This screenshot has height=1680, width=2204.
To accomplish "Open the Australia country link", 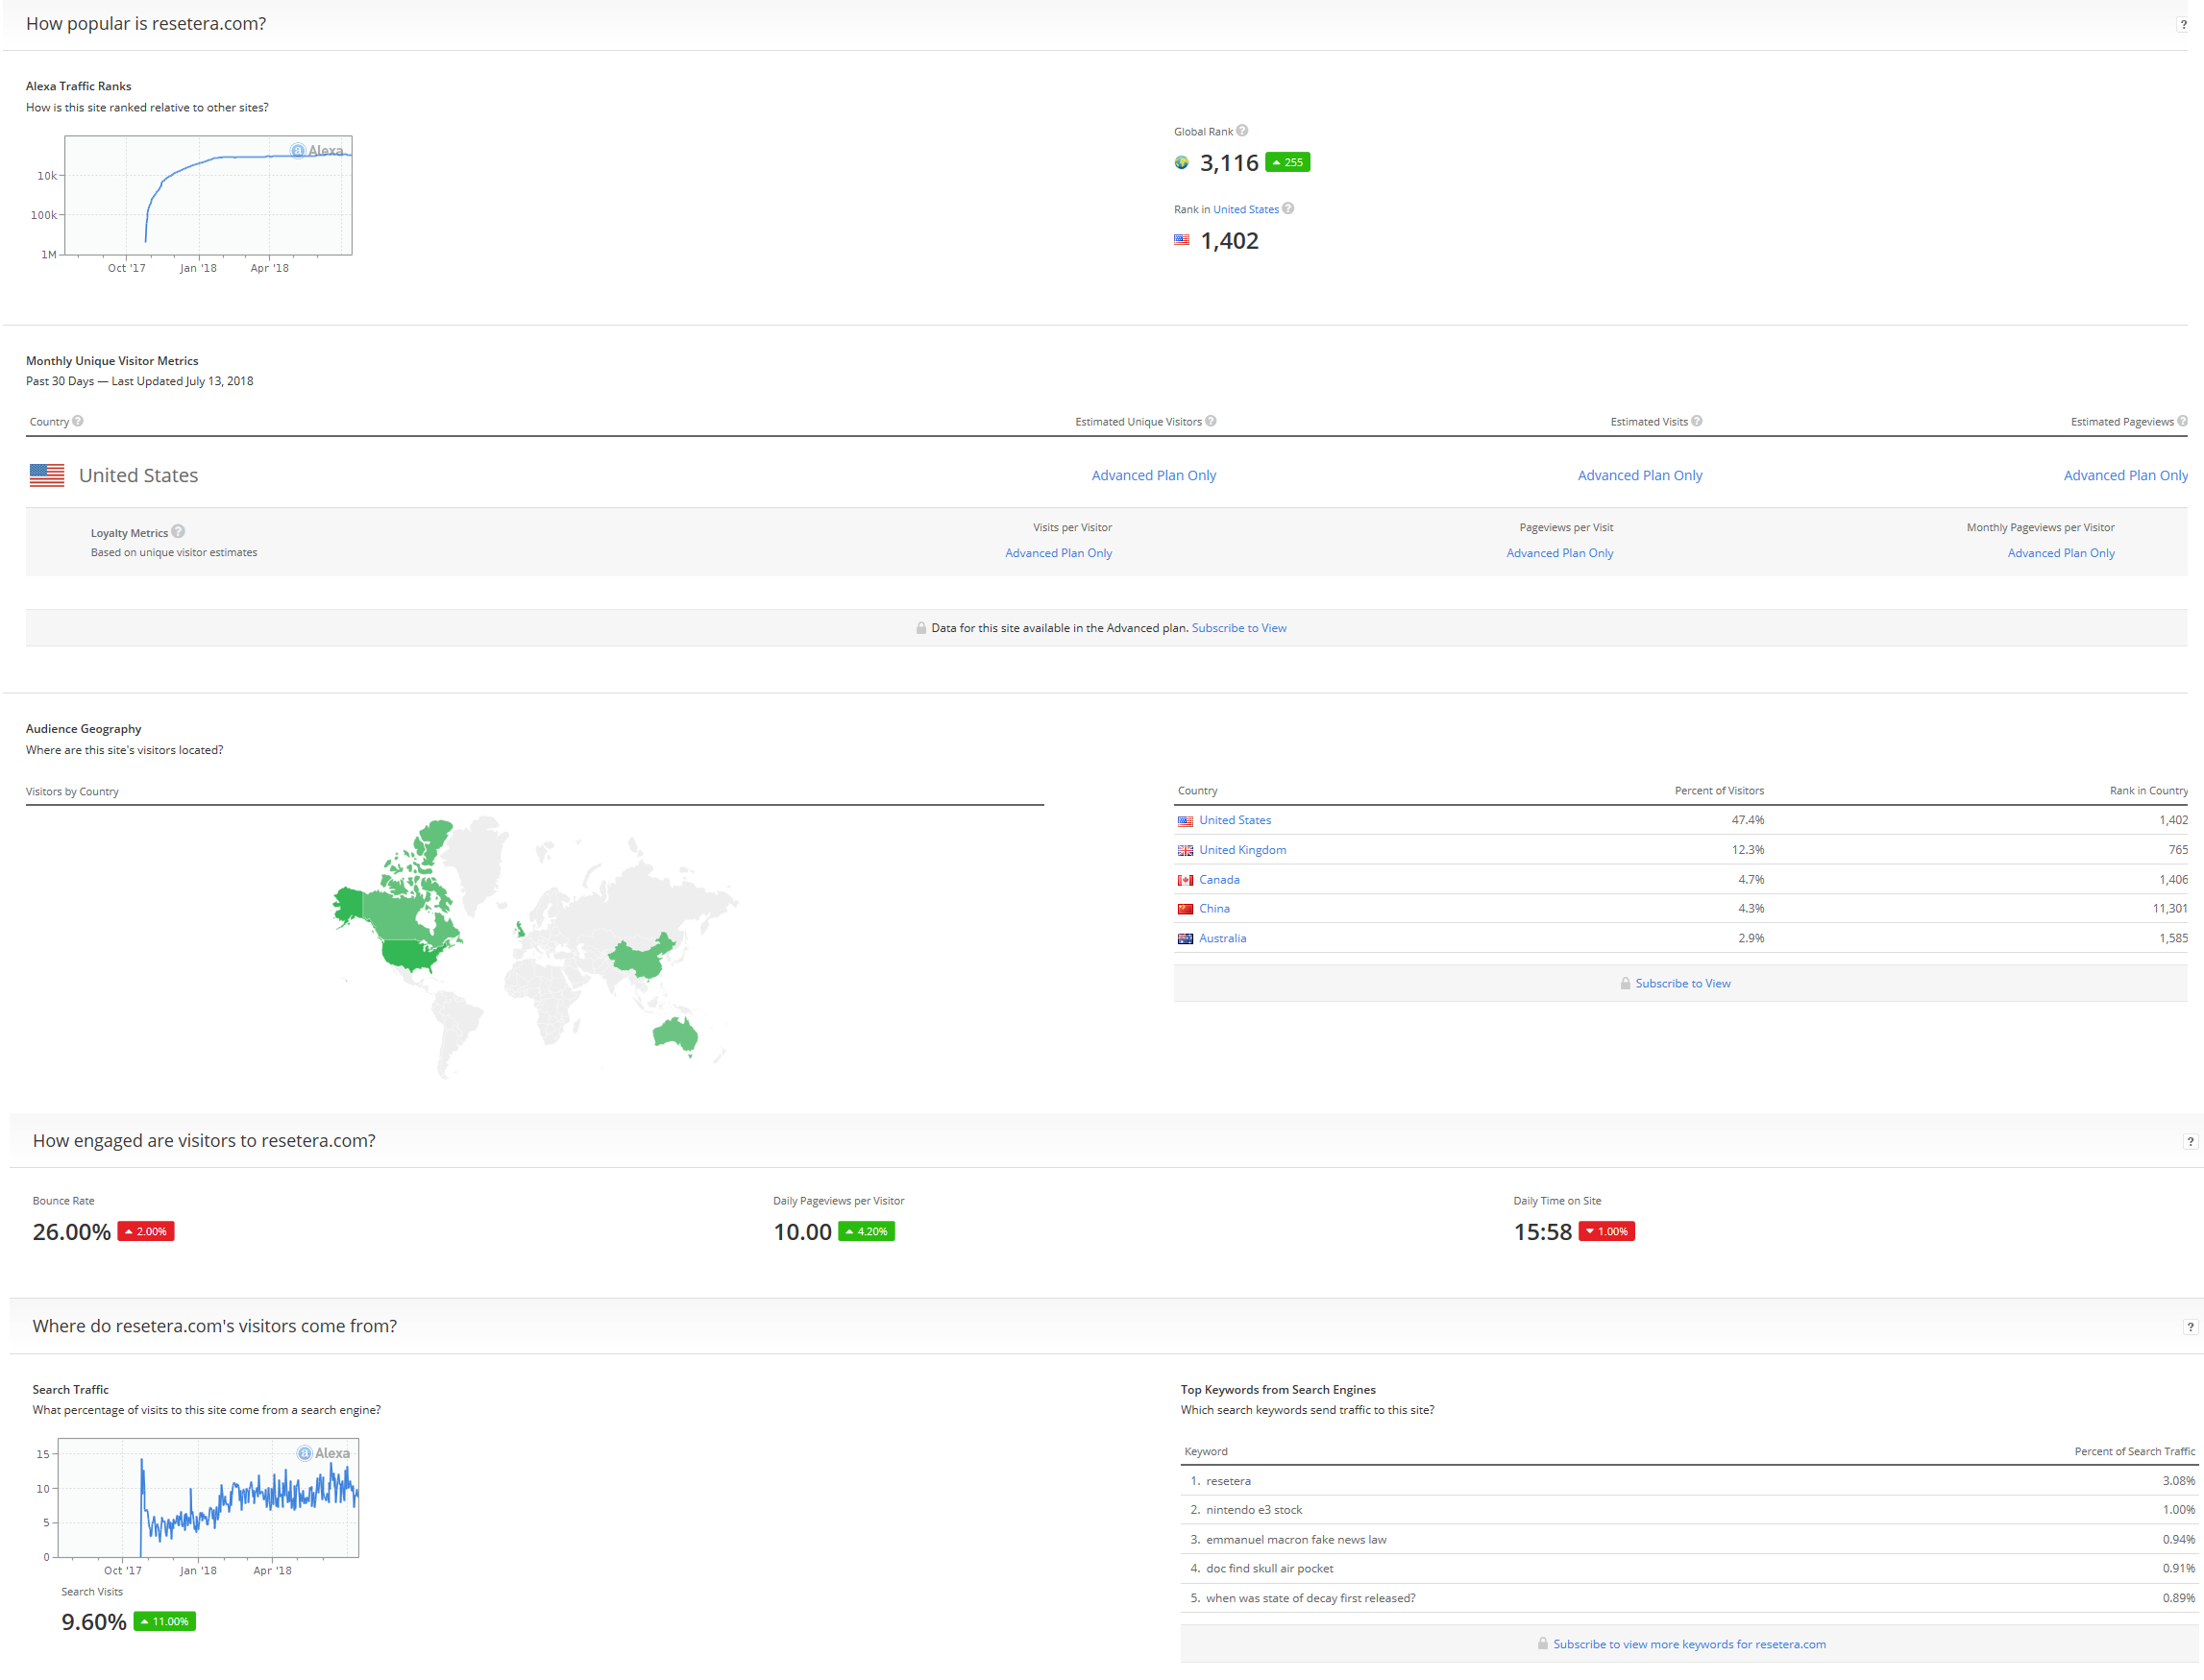I will tap(1222, 939).
